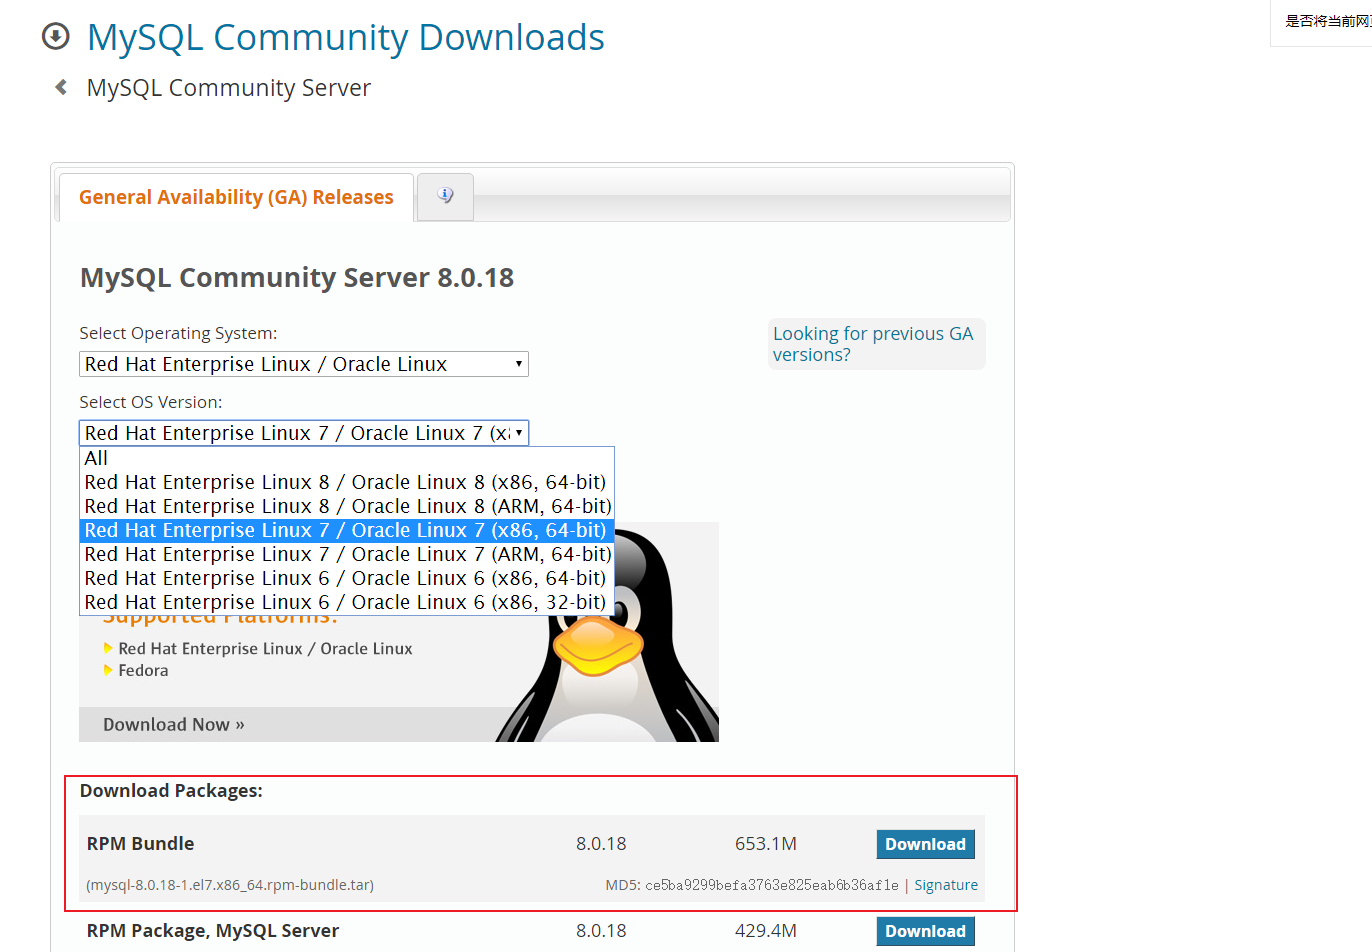Select 'All' in OS version list
Viewport: 1372px width, 952px height.
347,458
